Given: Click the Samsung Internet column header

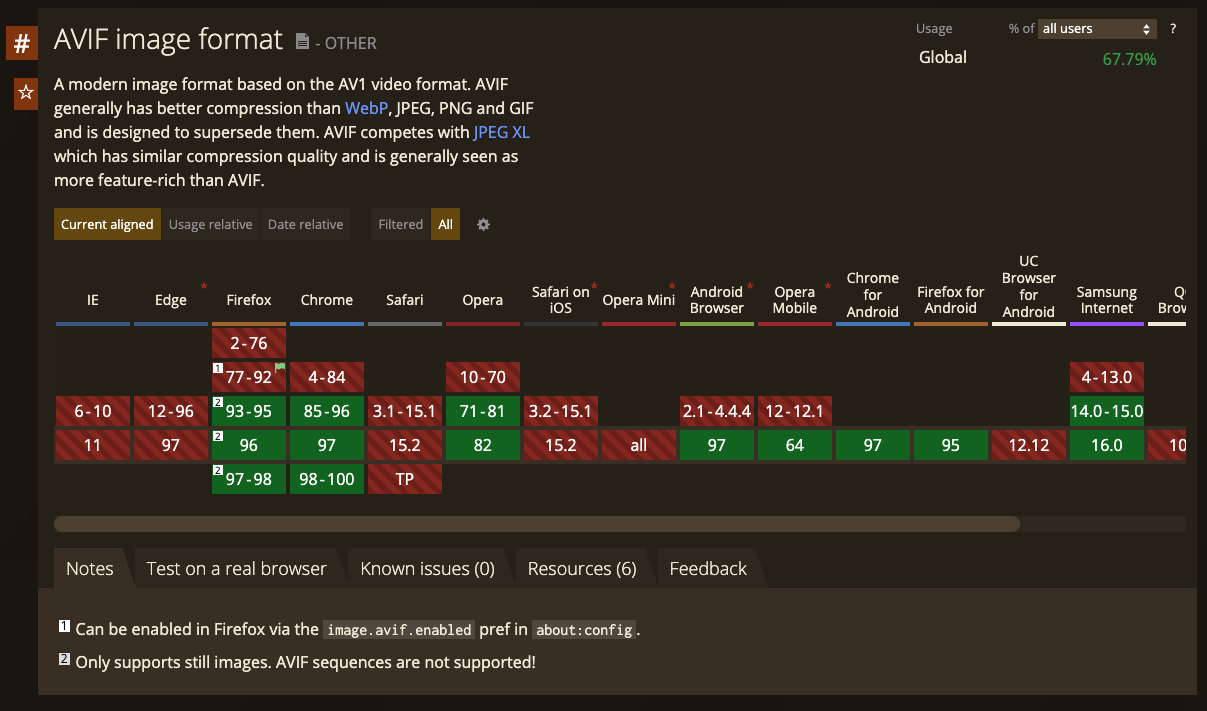Looking at the screenshot, I should [1107, 300].
